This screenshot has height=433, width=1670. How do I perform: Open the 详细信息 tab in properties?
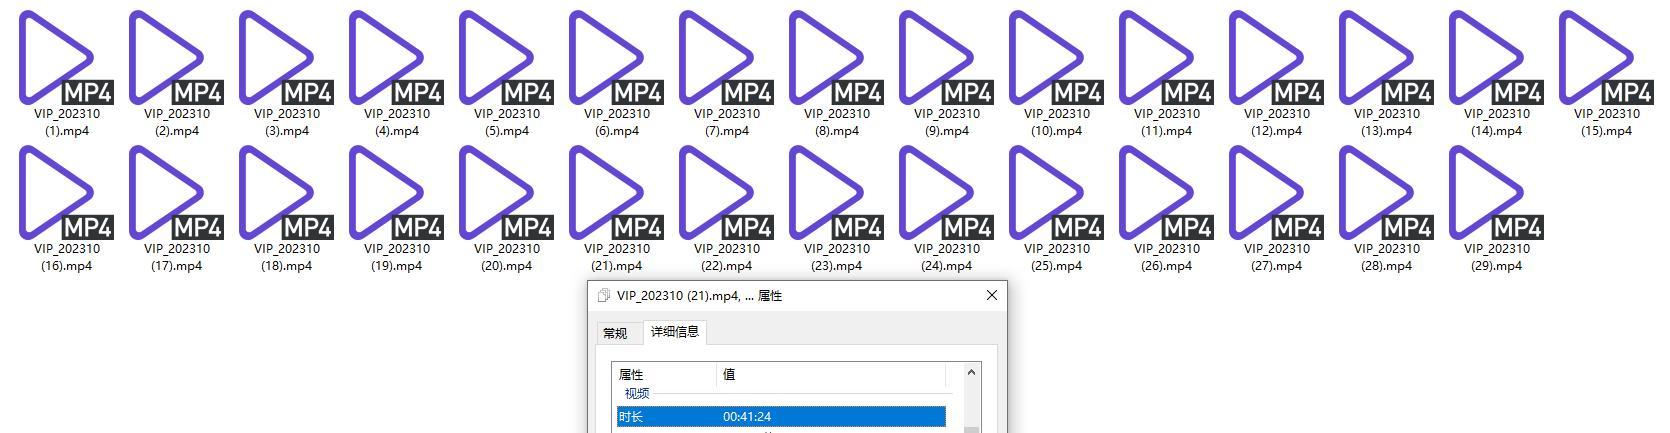click(x=675, y=331)
